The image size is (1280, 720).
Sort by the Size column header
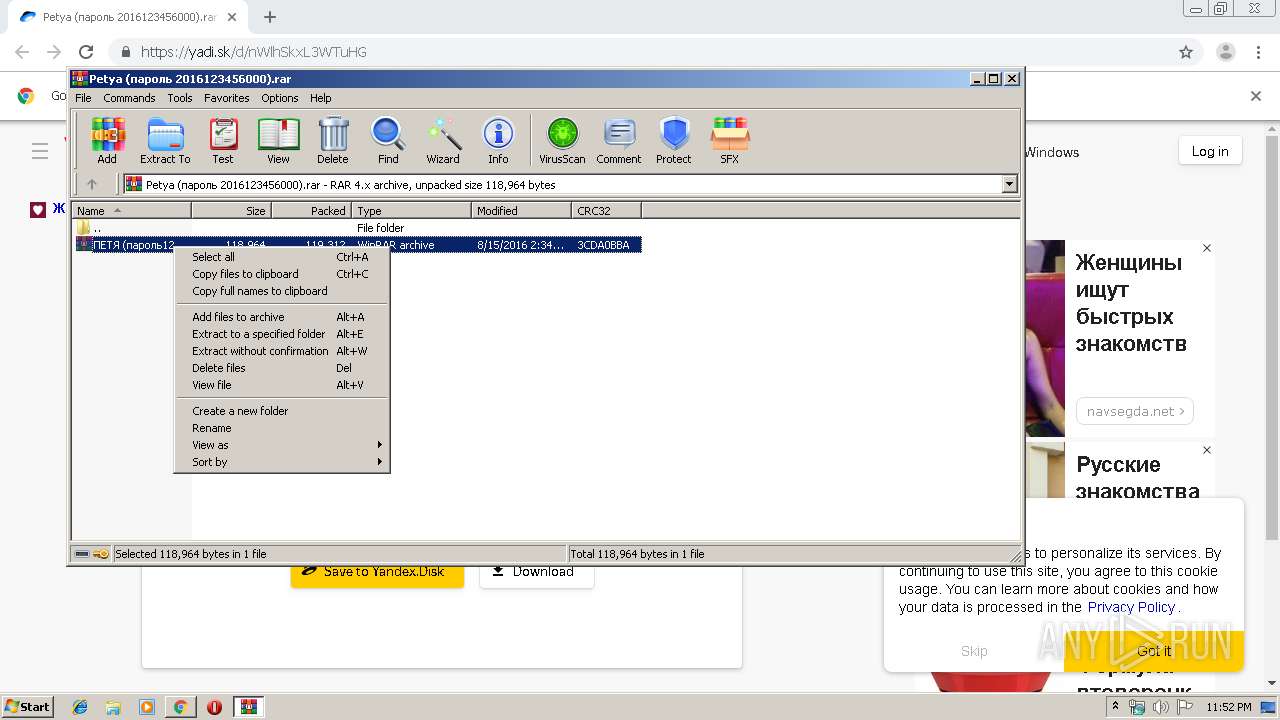(x=231, y=210)
